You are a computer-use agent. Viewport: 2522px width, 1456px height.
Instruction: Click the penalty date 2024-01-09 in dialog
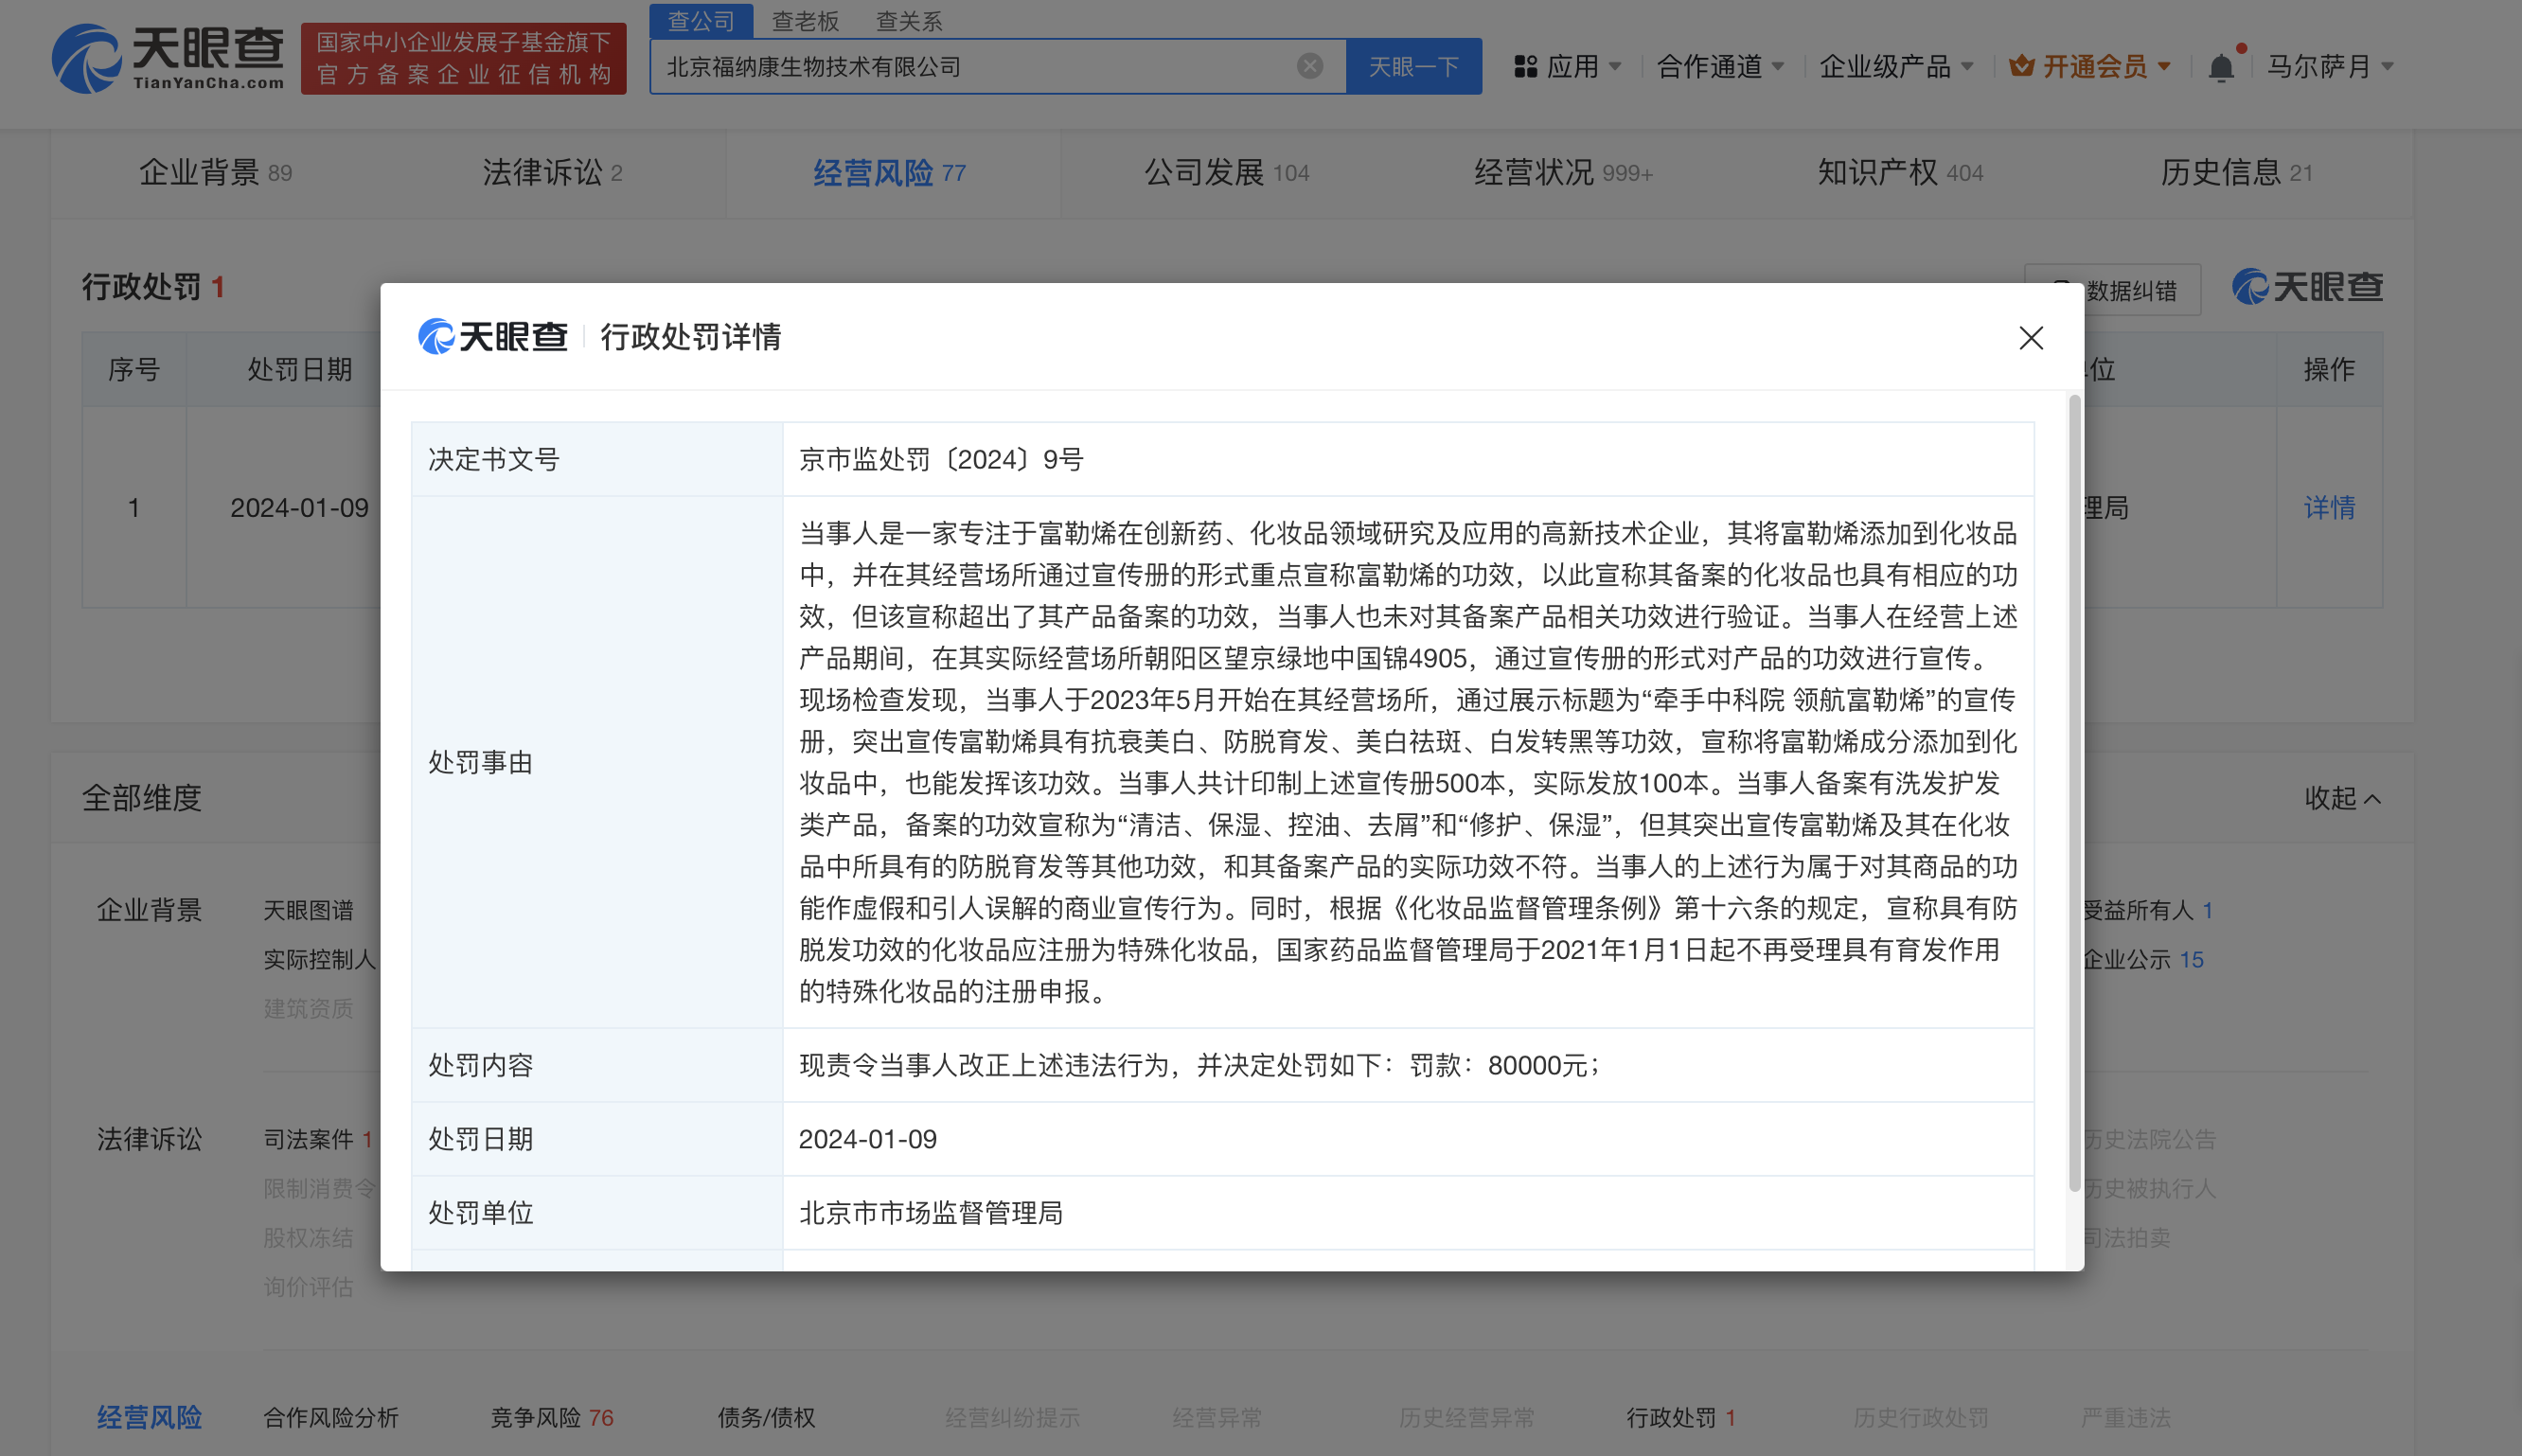867,1139
